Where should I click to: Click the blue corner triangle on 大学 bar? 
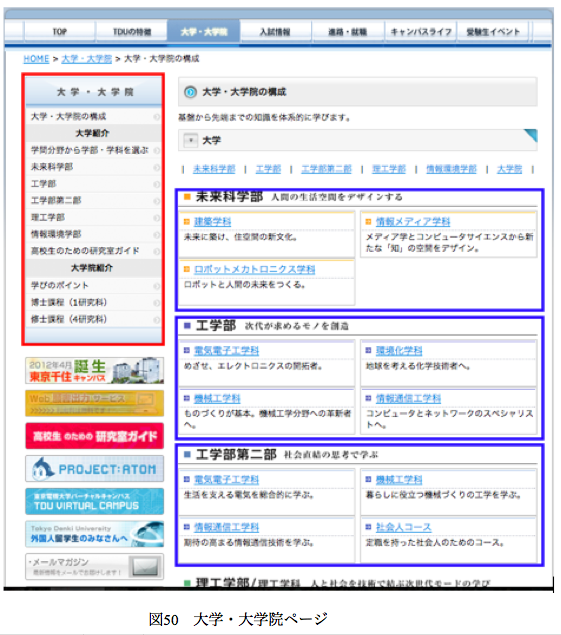[x=531, y=135]
